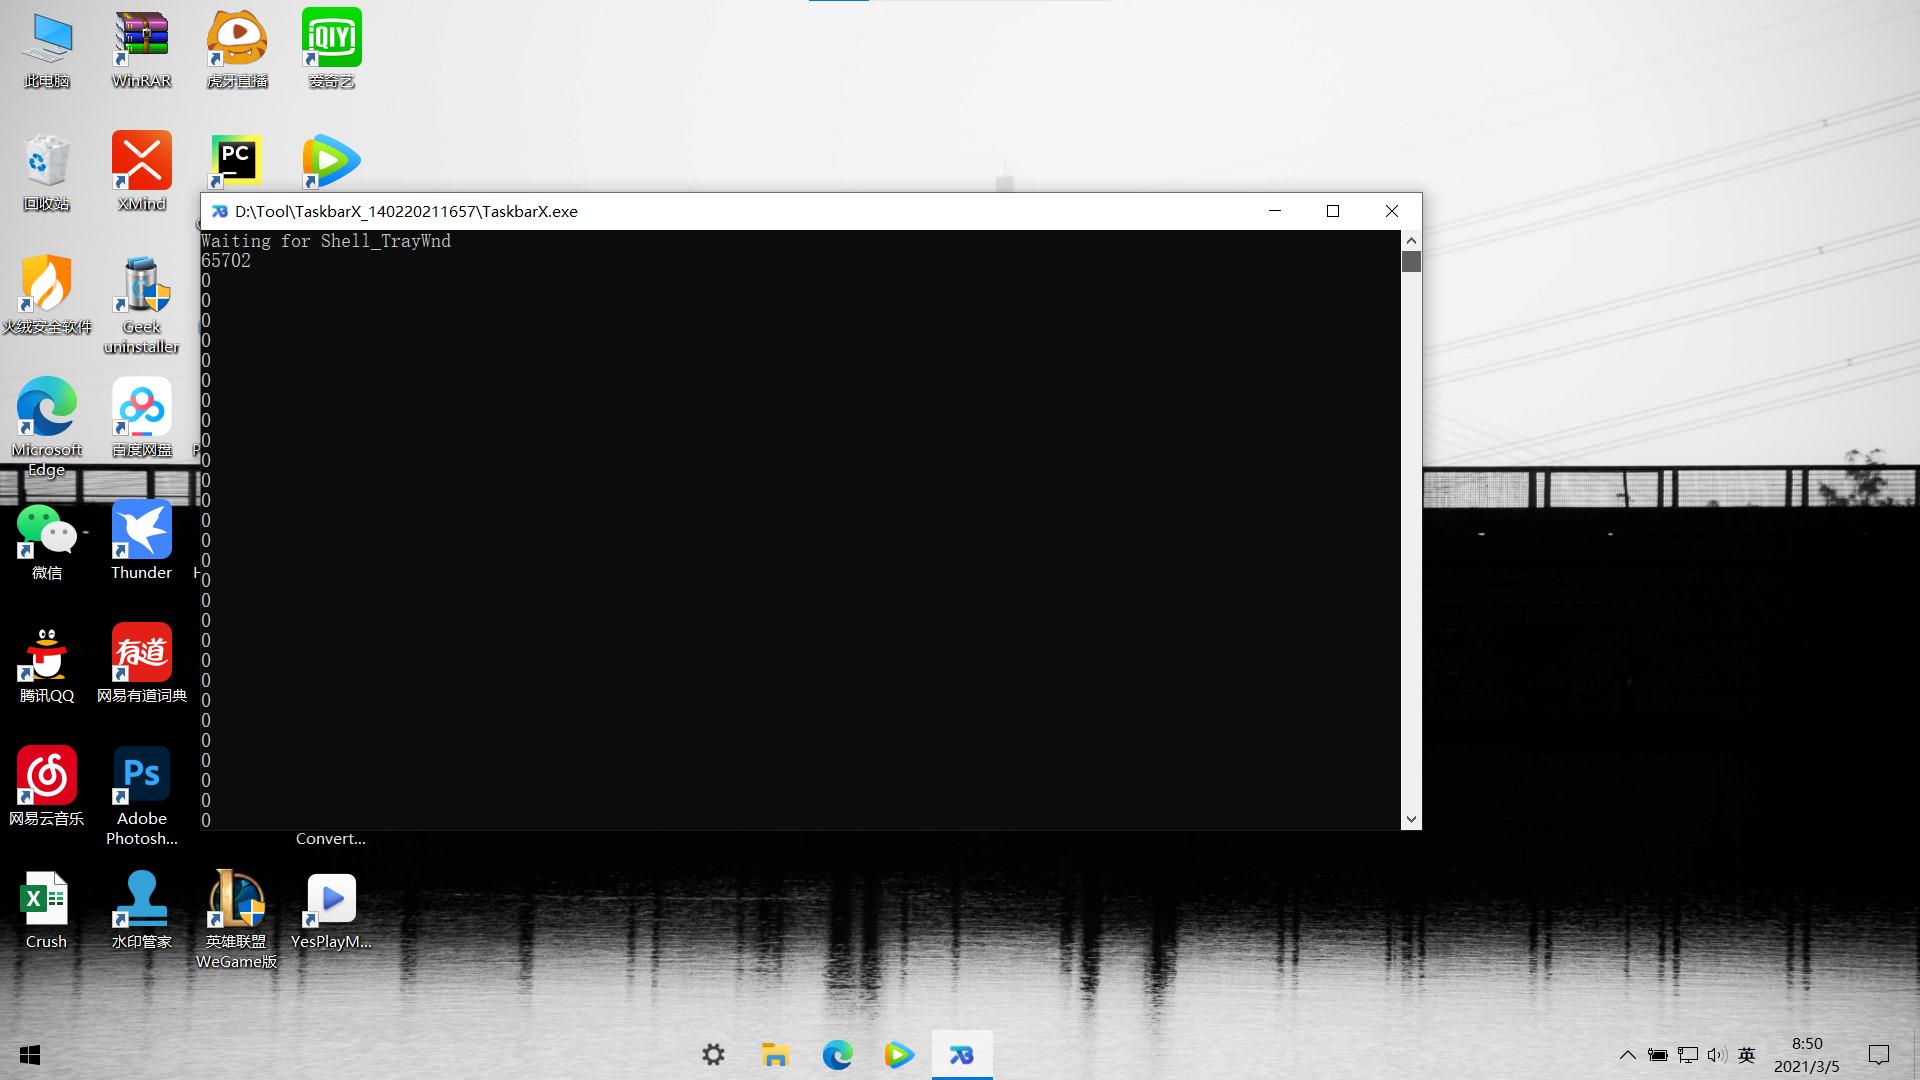
Task: Open the Recycle Bin (回收站)
Action: click(x=46, y=160)
